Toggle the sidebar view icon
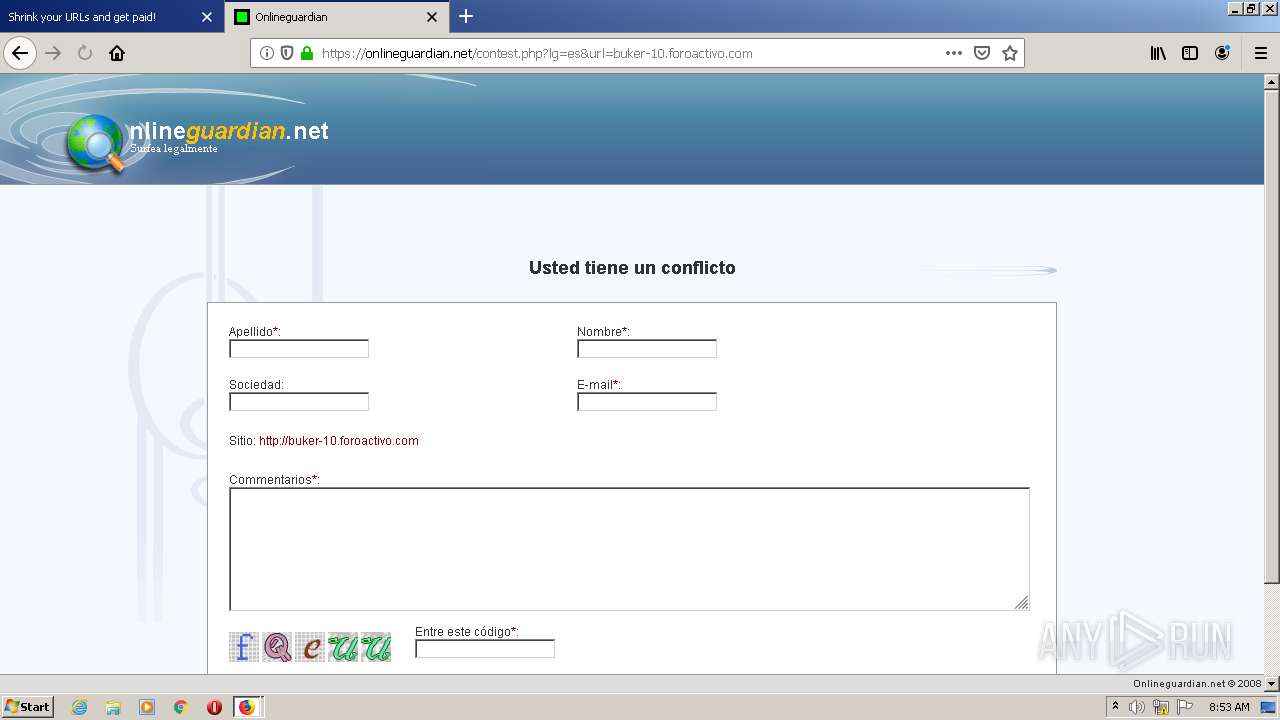The width and height of the screenshot is (1280, 720). point(1190,53)
